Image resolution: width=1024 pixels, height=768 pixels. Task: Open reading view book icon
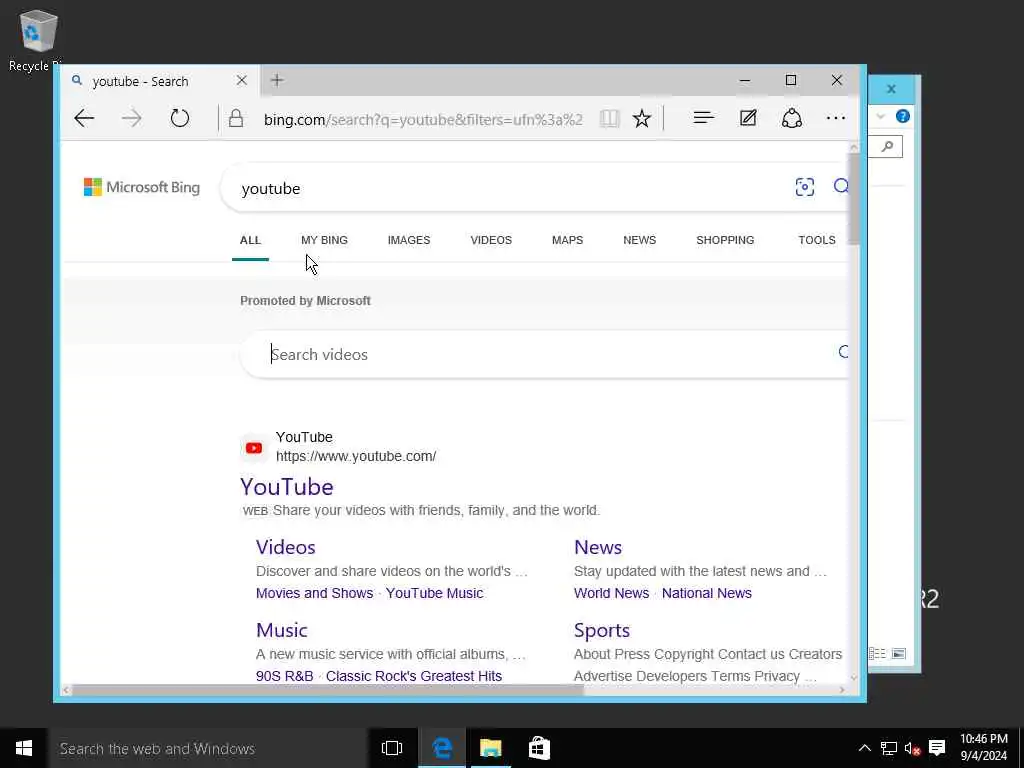point(609,119)
